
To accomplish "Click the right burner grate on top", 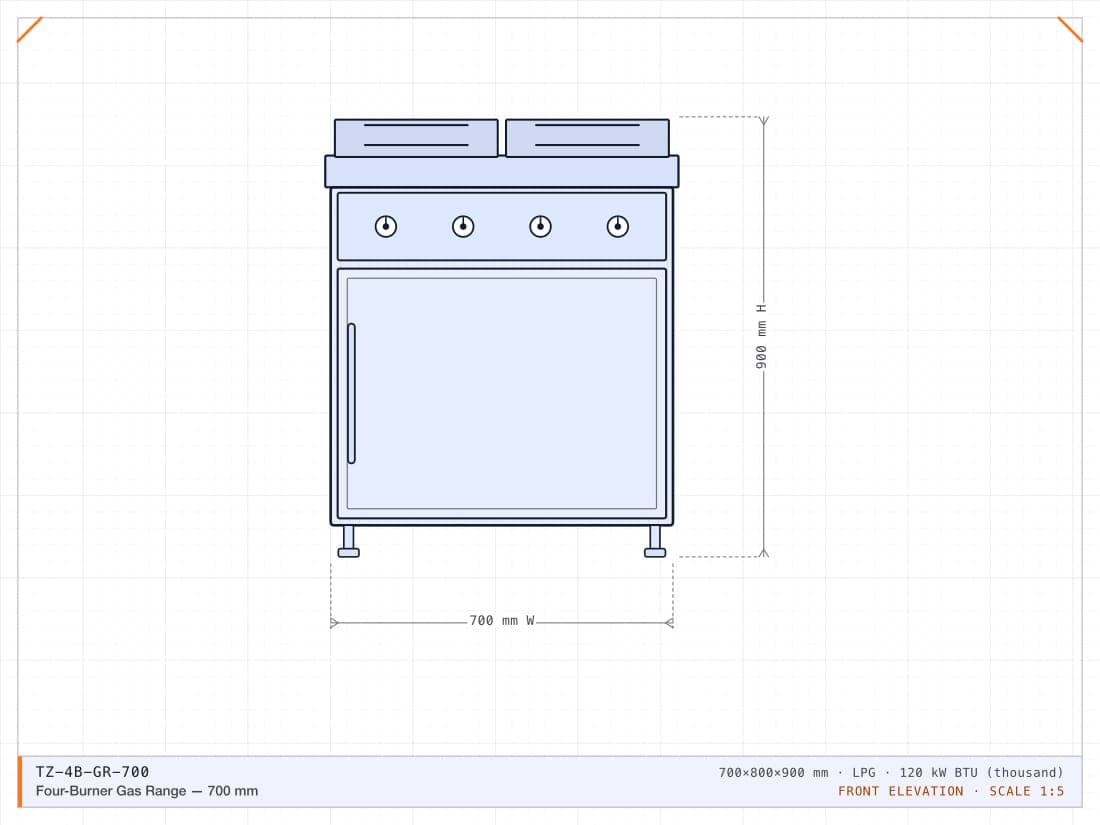I will (587, 138).
